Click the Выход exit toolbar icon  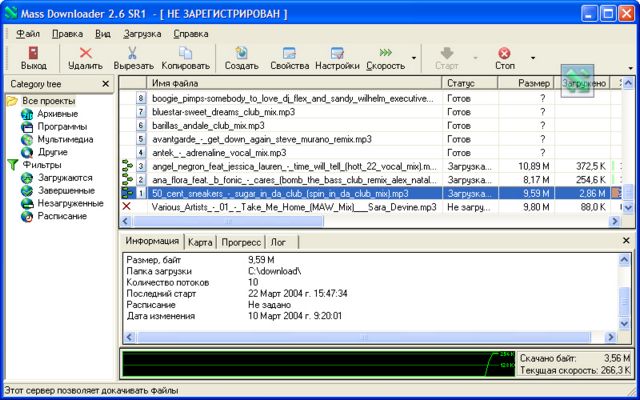33,53
